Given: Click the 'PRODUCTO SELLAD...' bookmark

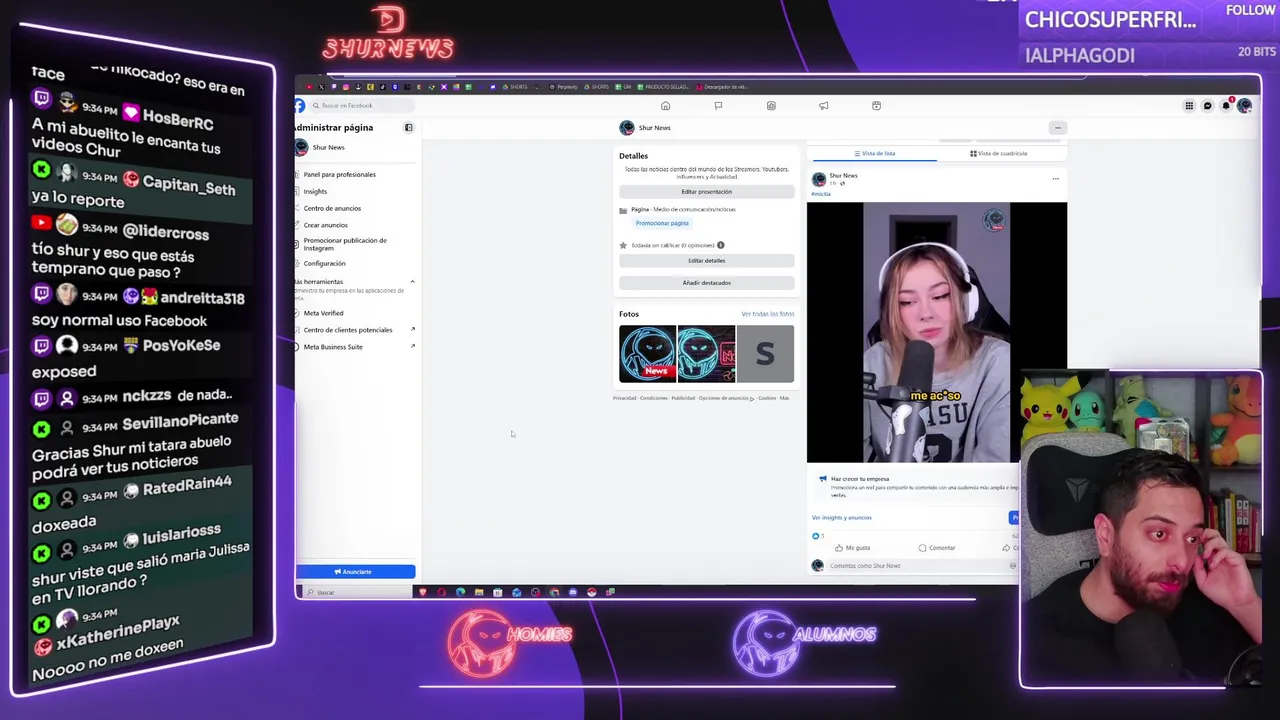Looking at the screenshot, I should [665, 87].
